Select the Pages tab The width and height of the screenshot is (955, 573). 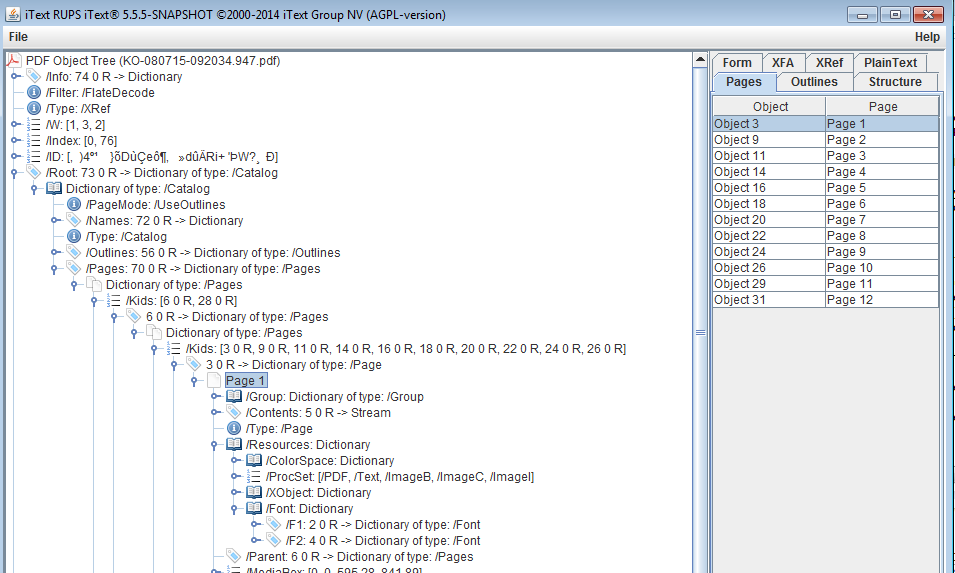(x=744, y=82)
